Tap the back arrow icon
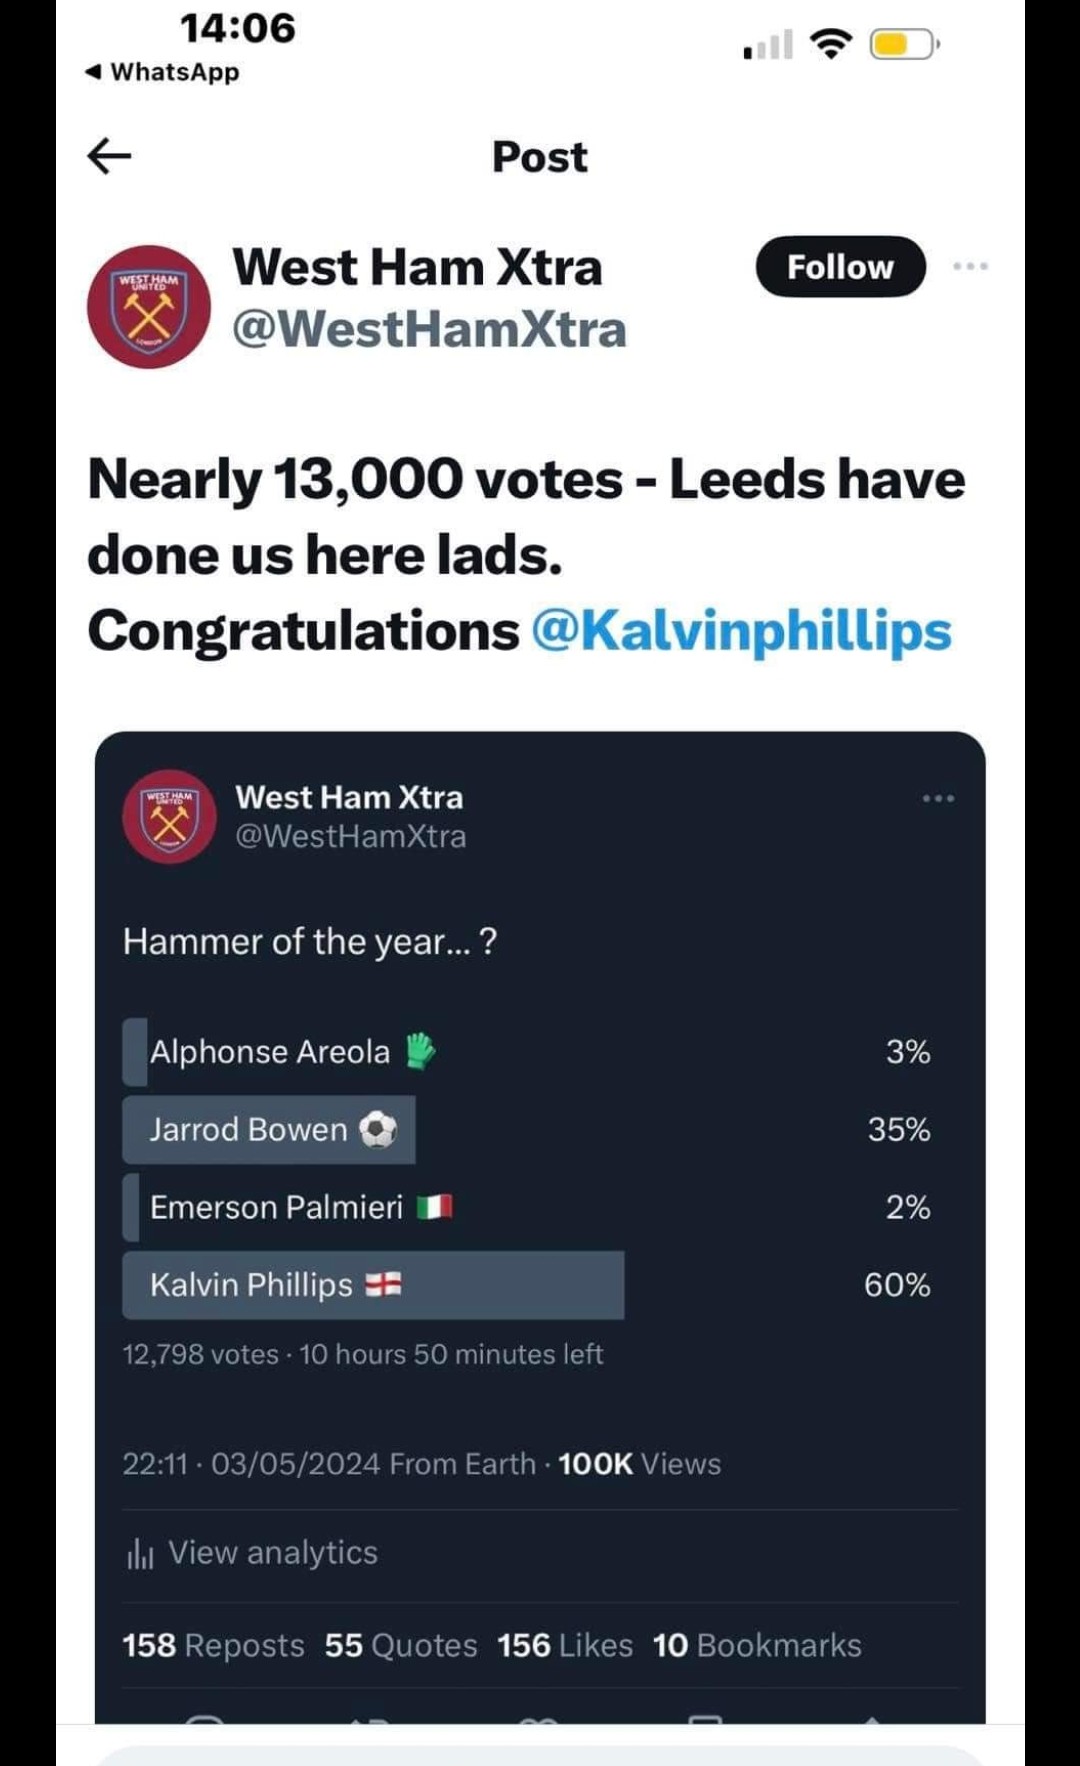Screen dimensions: 1080x1766 pyautogui.click(x=109, y=156)
